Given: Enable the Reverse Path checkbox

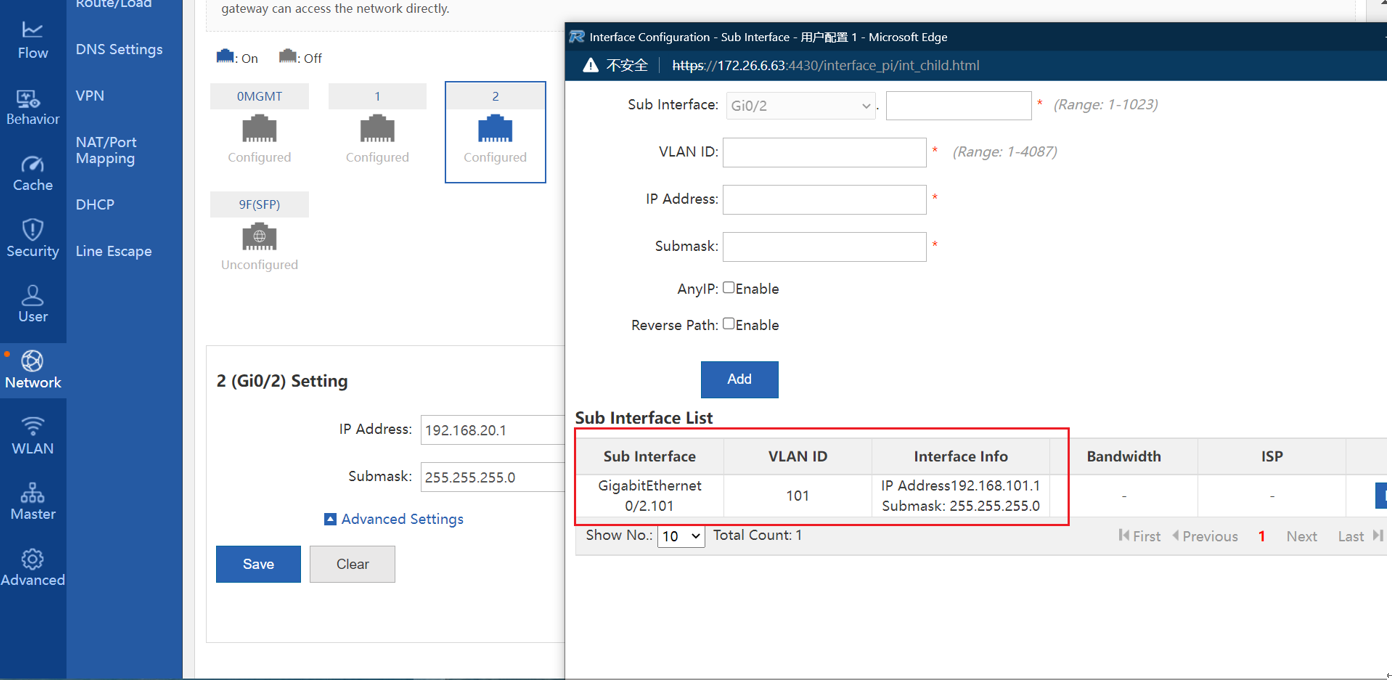Looking at the screenshot, I should [729, 324].
